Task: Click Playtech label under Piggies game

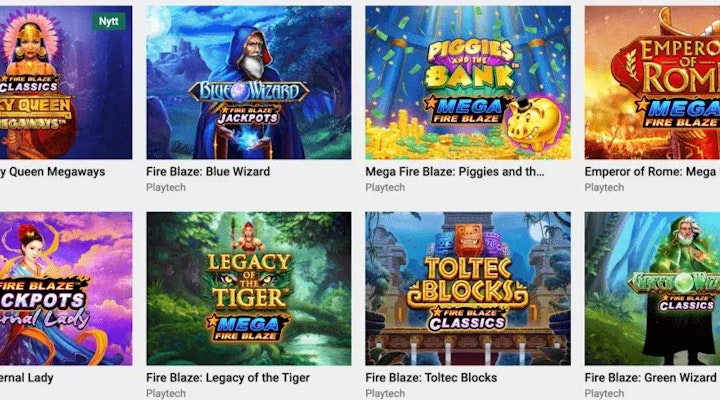Action: point(385,187)
